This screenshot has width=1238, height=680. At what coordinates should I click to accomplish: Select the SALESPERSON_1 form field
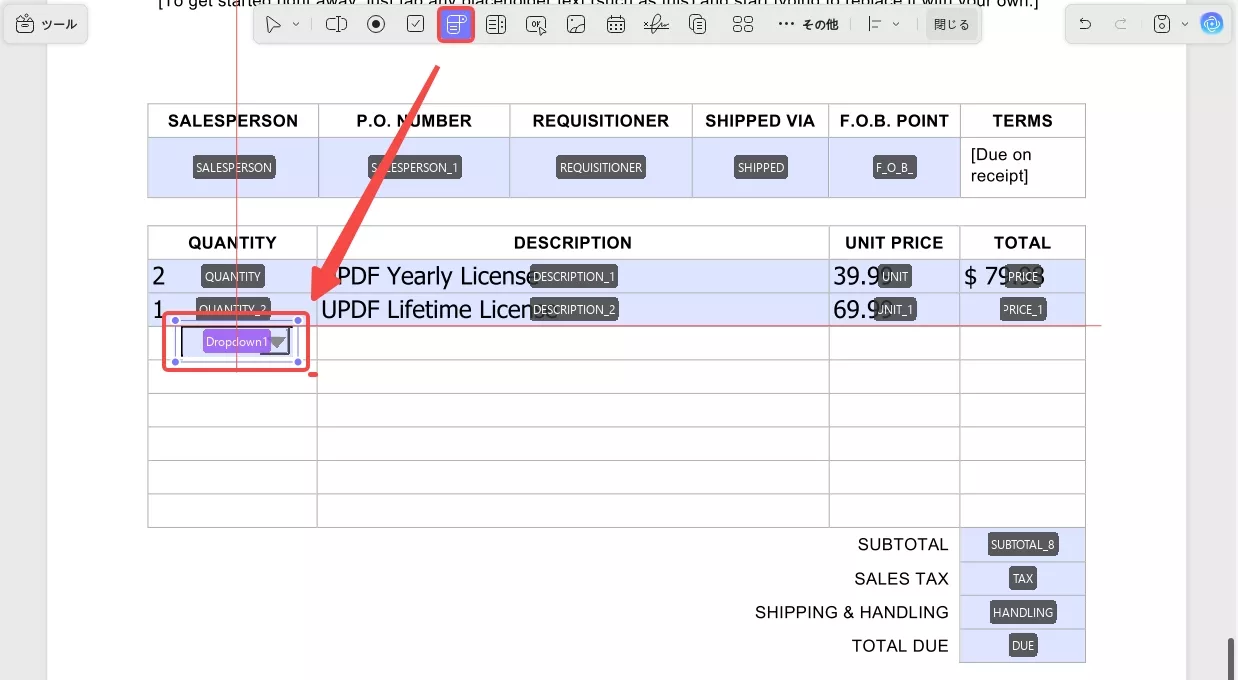click(414, 168)
